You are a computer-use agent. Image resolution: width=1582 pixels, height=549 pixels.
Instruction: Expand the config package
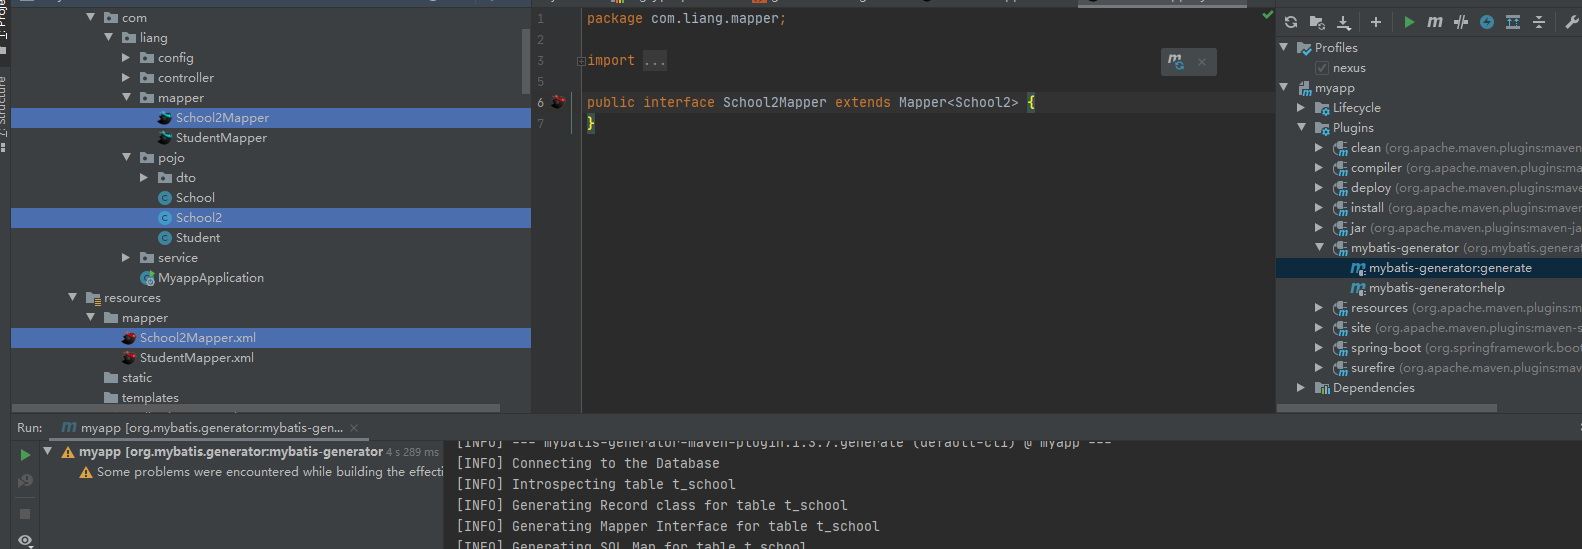[126, 58]
